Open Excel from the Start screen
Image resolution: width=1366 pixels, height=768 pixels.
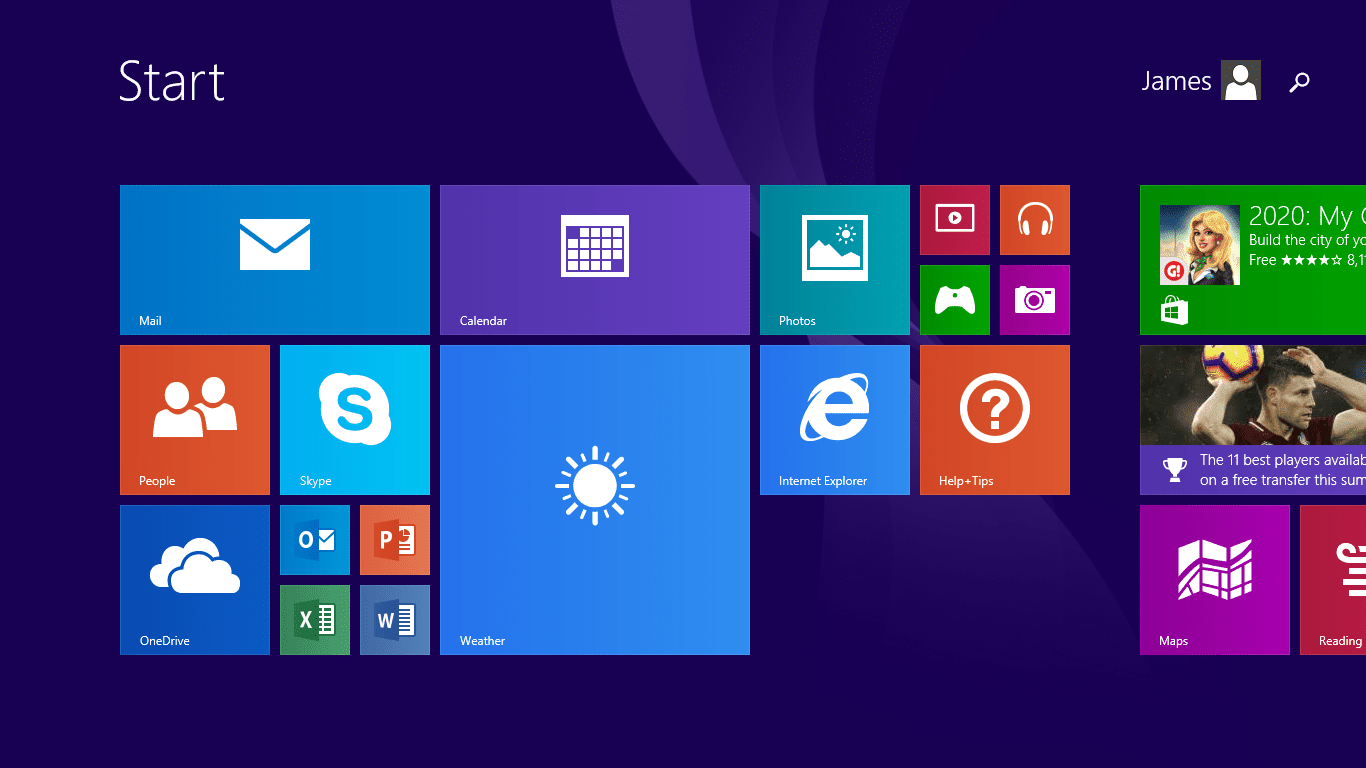(314, 620)
